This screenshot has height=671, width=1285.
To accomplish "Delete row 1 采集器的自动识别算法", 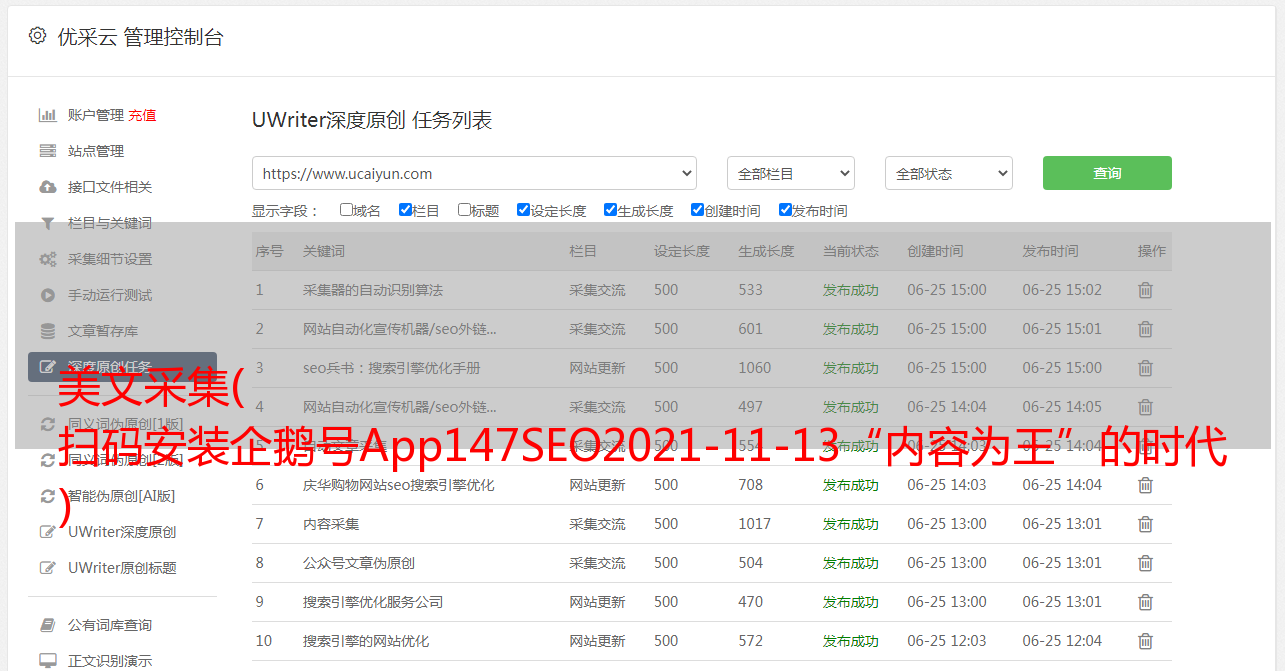I will point(1145,290).
